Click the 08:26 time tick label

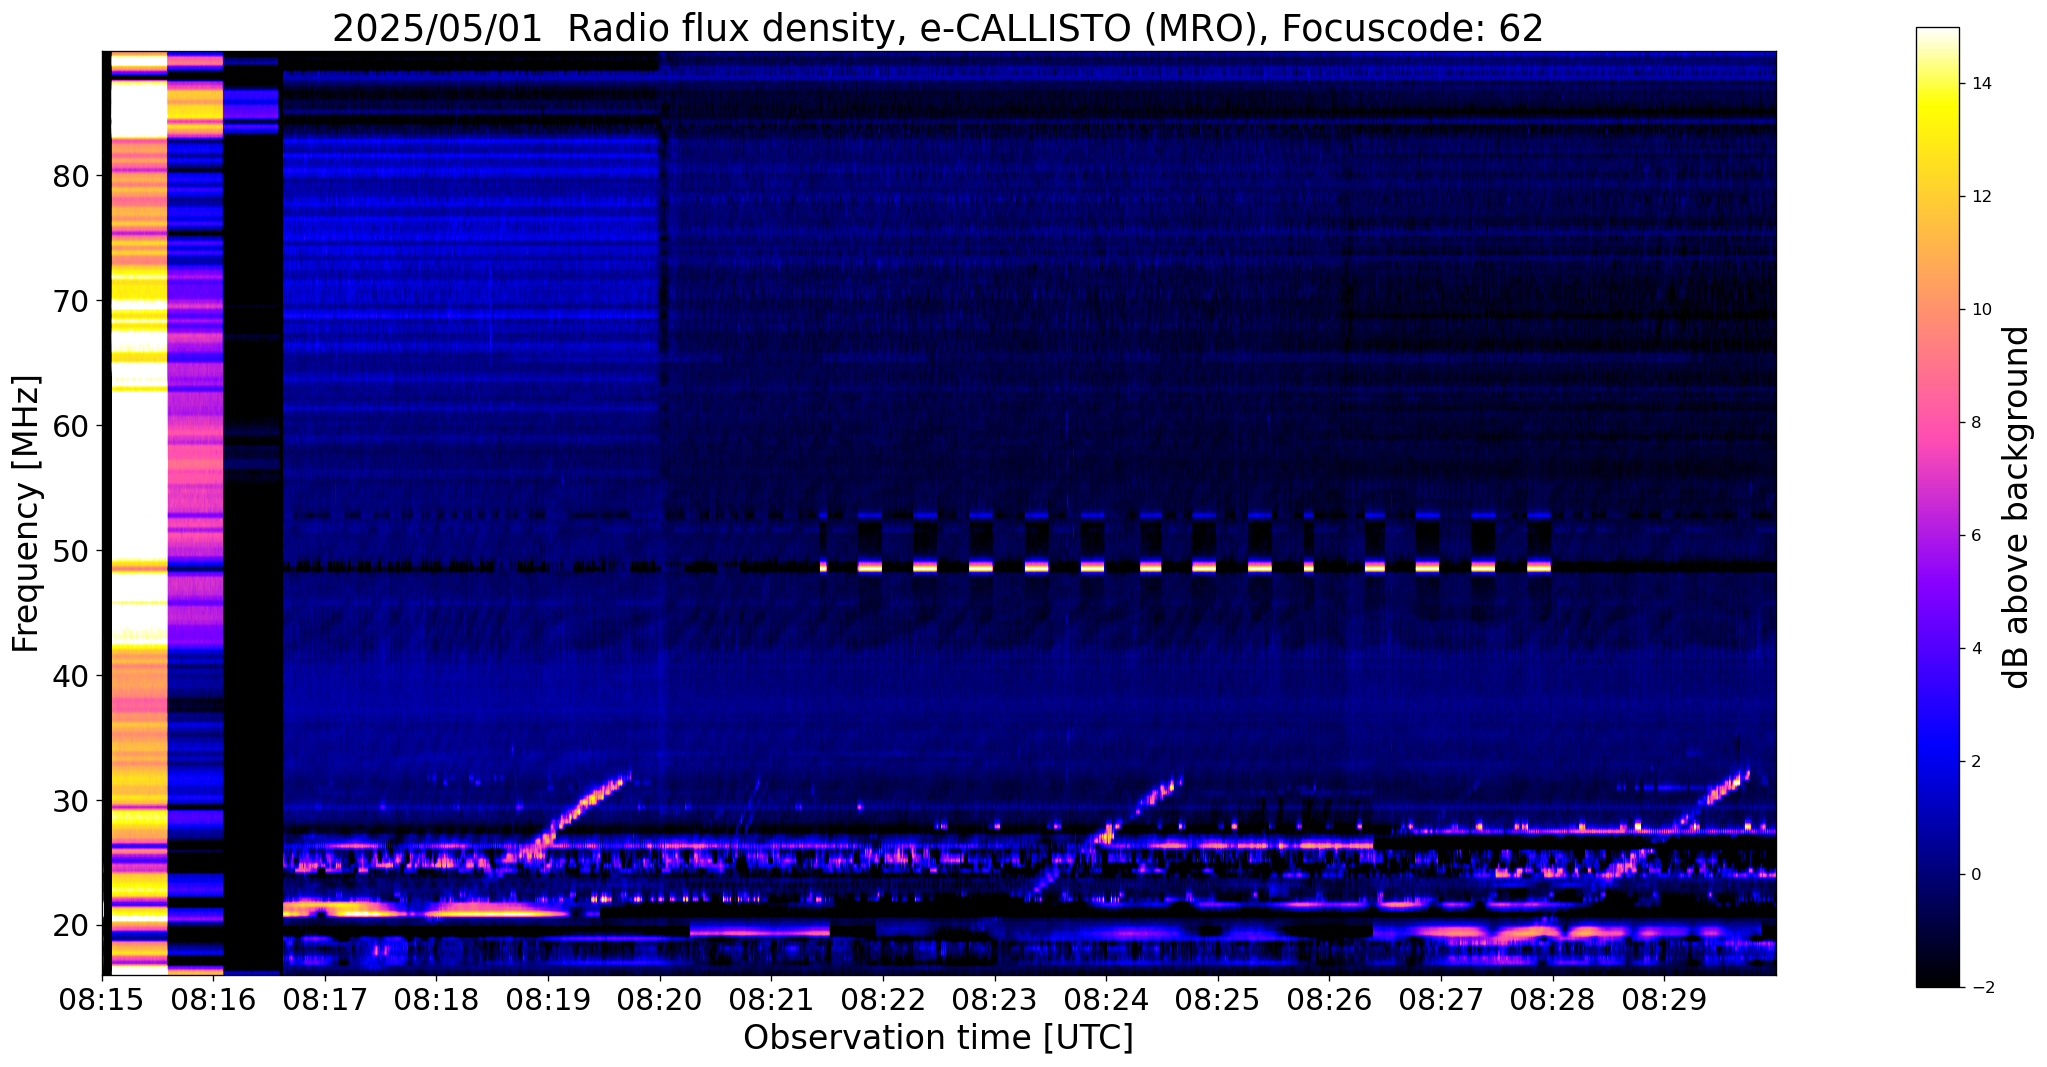(1329, 1000)
